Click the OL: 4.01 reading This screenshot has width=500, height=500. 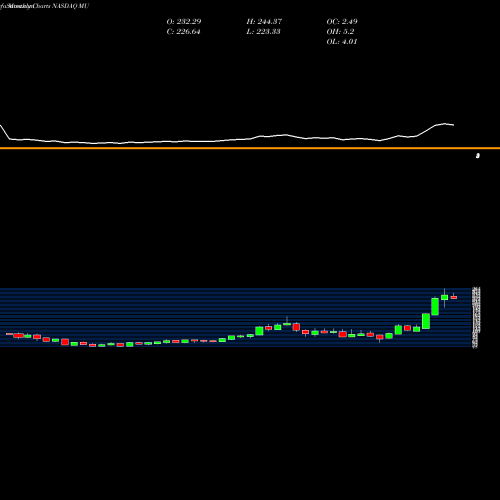342,41
